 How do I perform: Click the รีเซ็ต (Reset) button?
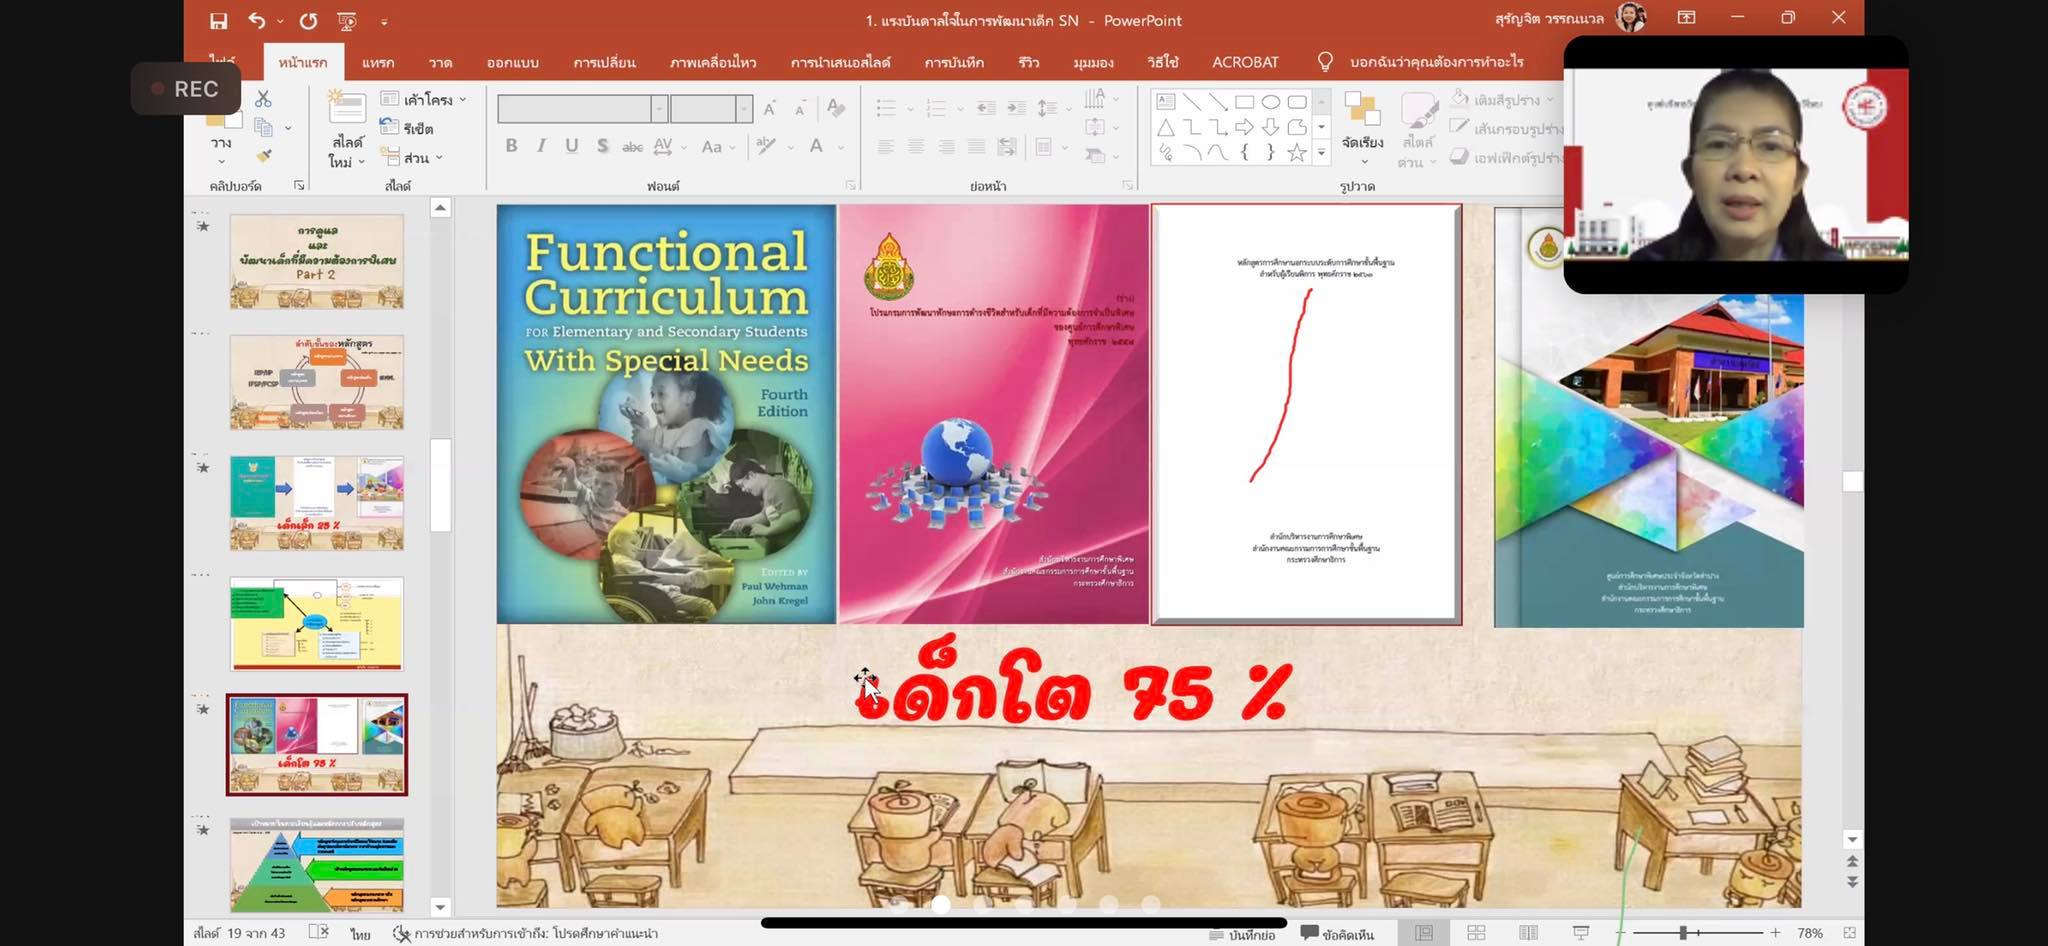(408, 128)
